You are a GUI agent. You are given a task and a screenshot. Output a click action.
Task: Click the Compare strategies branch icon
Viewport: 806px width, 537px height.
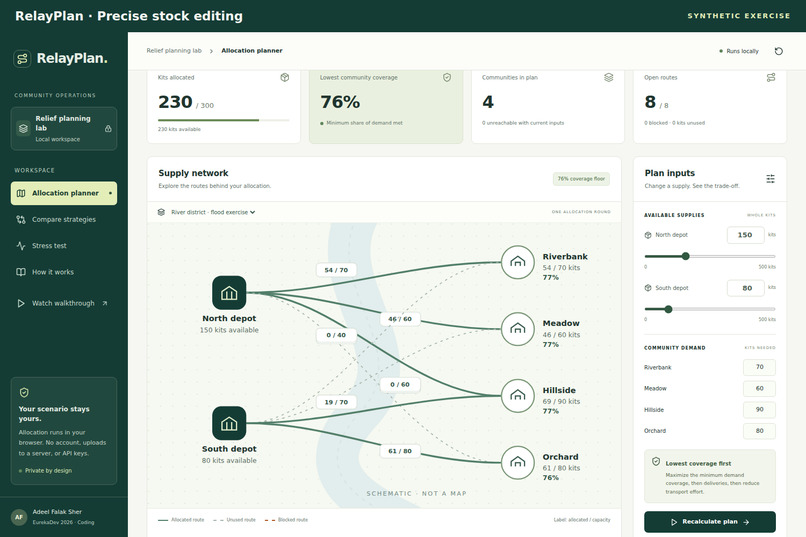pos(21,219)
